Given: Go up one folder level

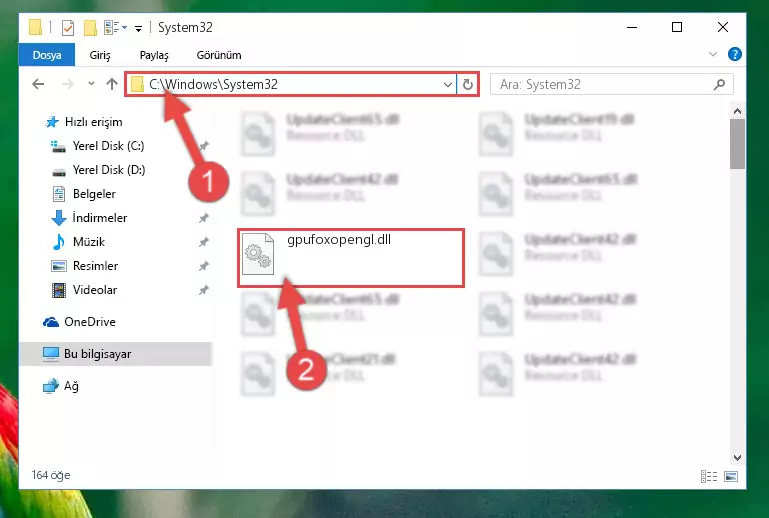Looking at the screenshot, I should (x=112, y=84).
